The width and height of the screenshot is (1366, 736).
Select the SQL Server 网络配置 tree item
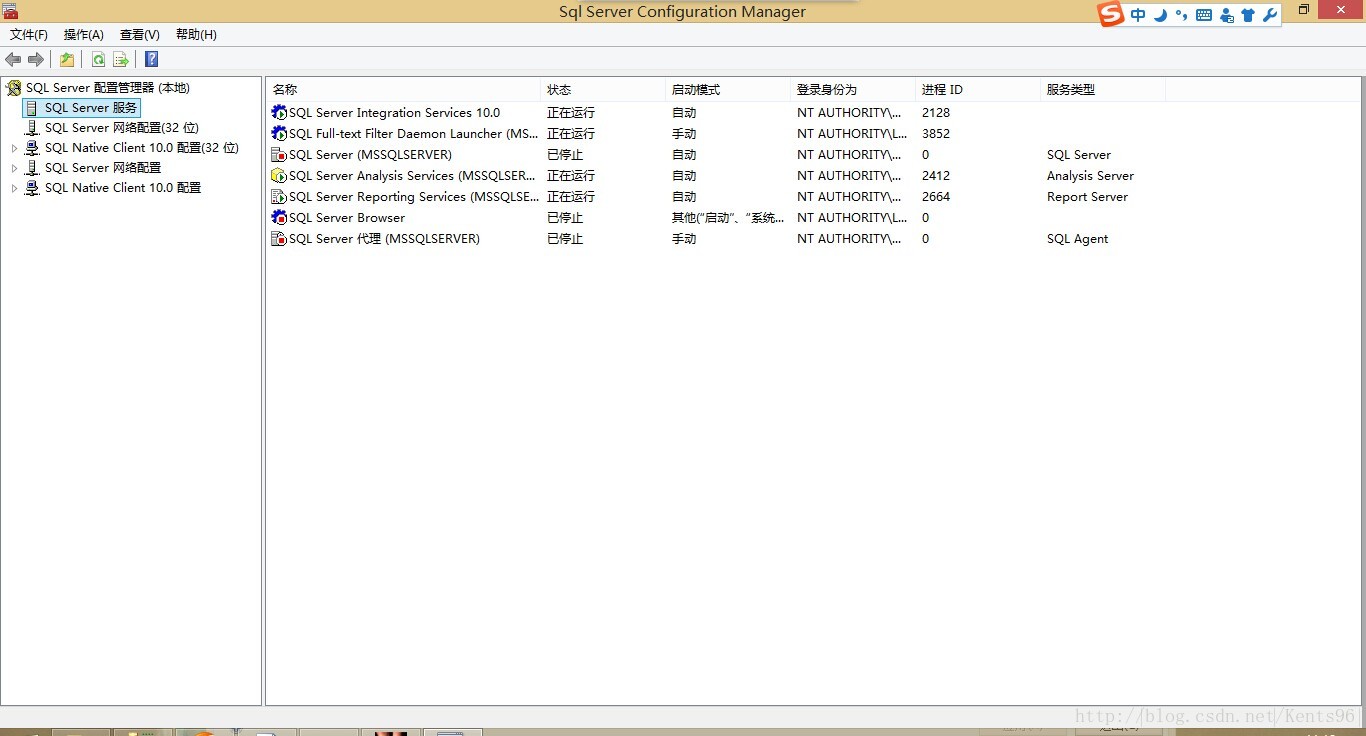click(103, 168)
